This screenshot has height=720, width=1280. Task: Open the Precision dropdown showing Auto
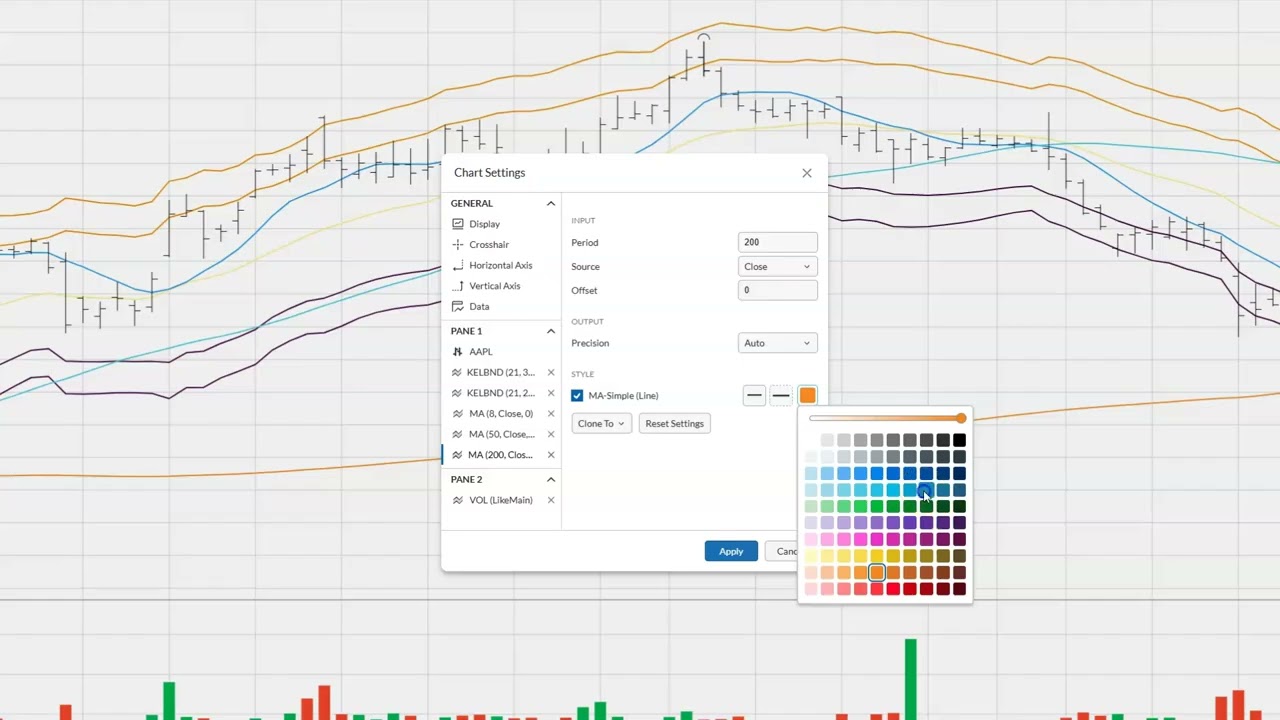pos(777,343)
